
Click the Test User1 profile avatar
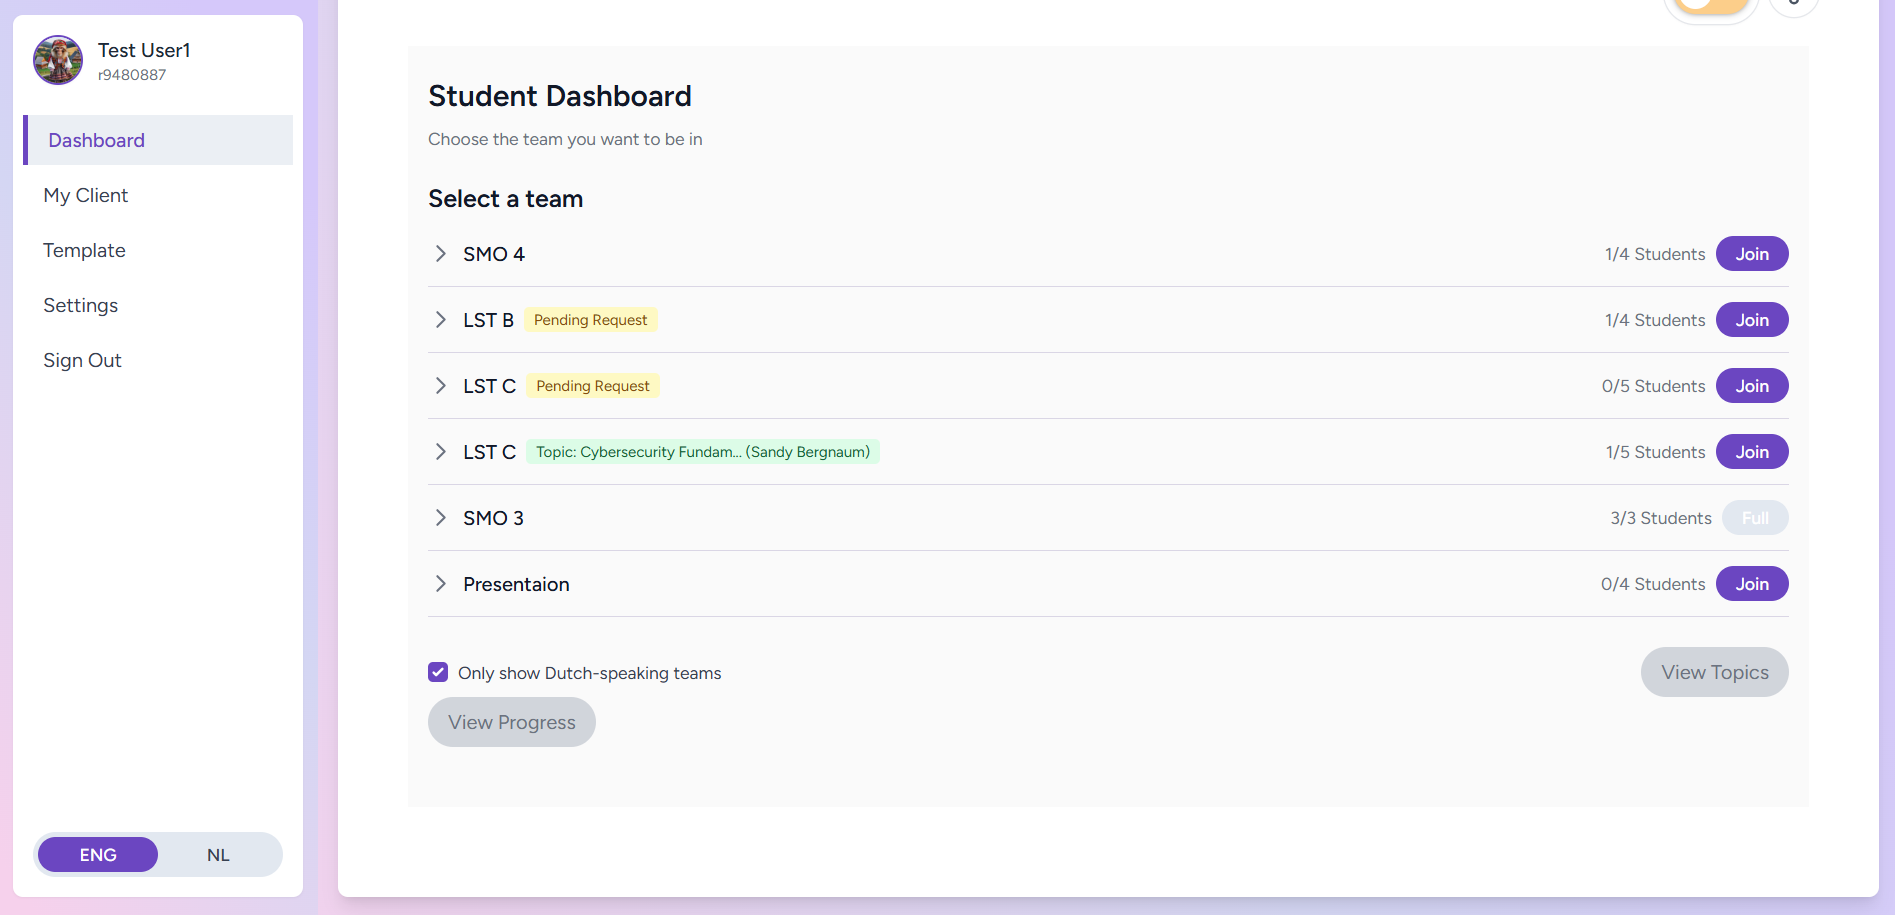[58, 60]
